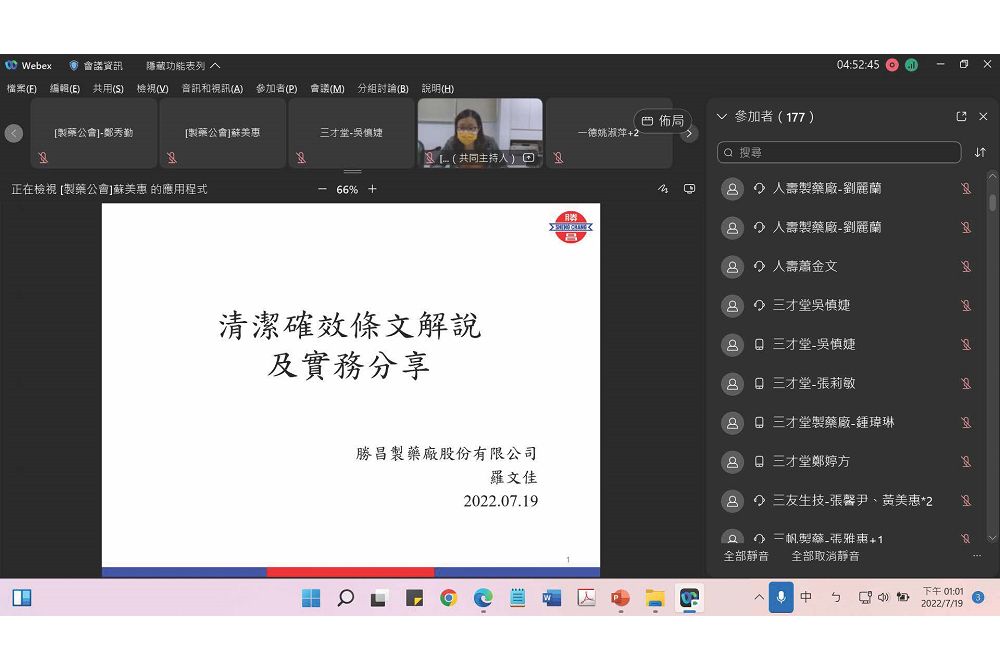Screen dimensions: 1000x670
Task: Toggle mute for 三才堂製藥廠-鍾瑋琳
Action: click(x=966, y=423)
